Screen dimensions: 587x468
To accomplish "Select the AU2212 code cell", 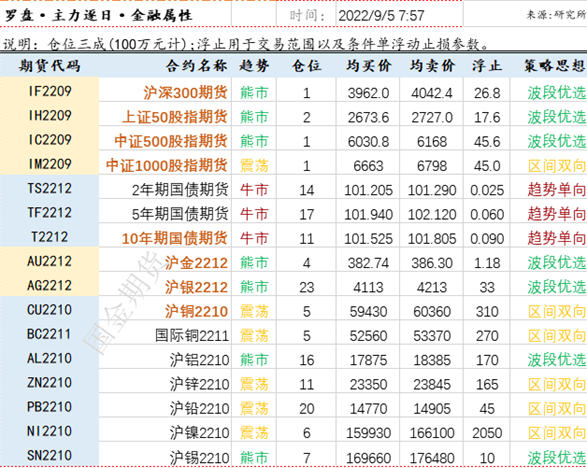I will pos(49,261).
